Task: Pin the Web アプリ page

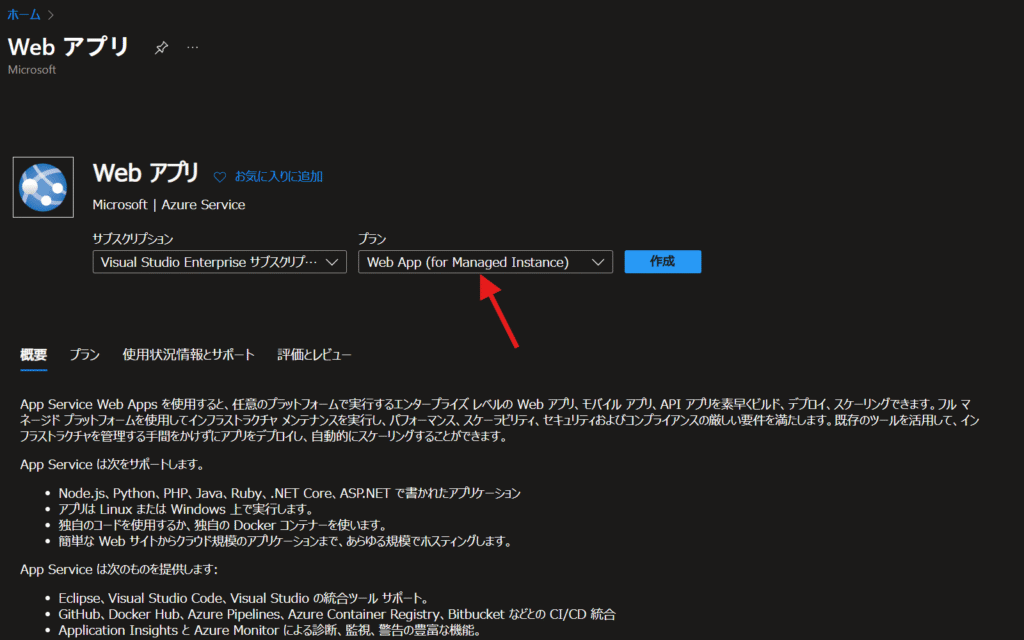Action: tap(161, 48)
